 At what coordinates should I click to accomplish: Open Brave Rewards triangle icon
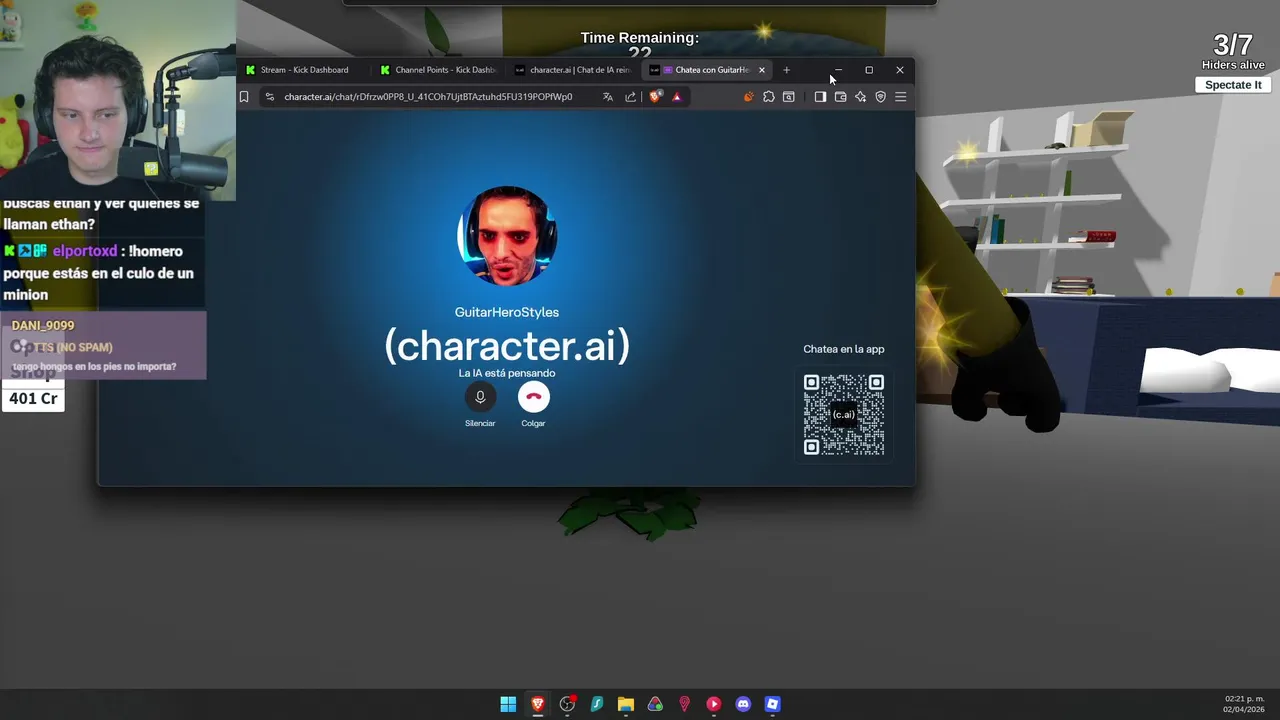click(x=677, y=97)
